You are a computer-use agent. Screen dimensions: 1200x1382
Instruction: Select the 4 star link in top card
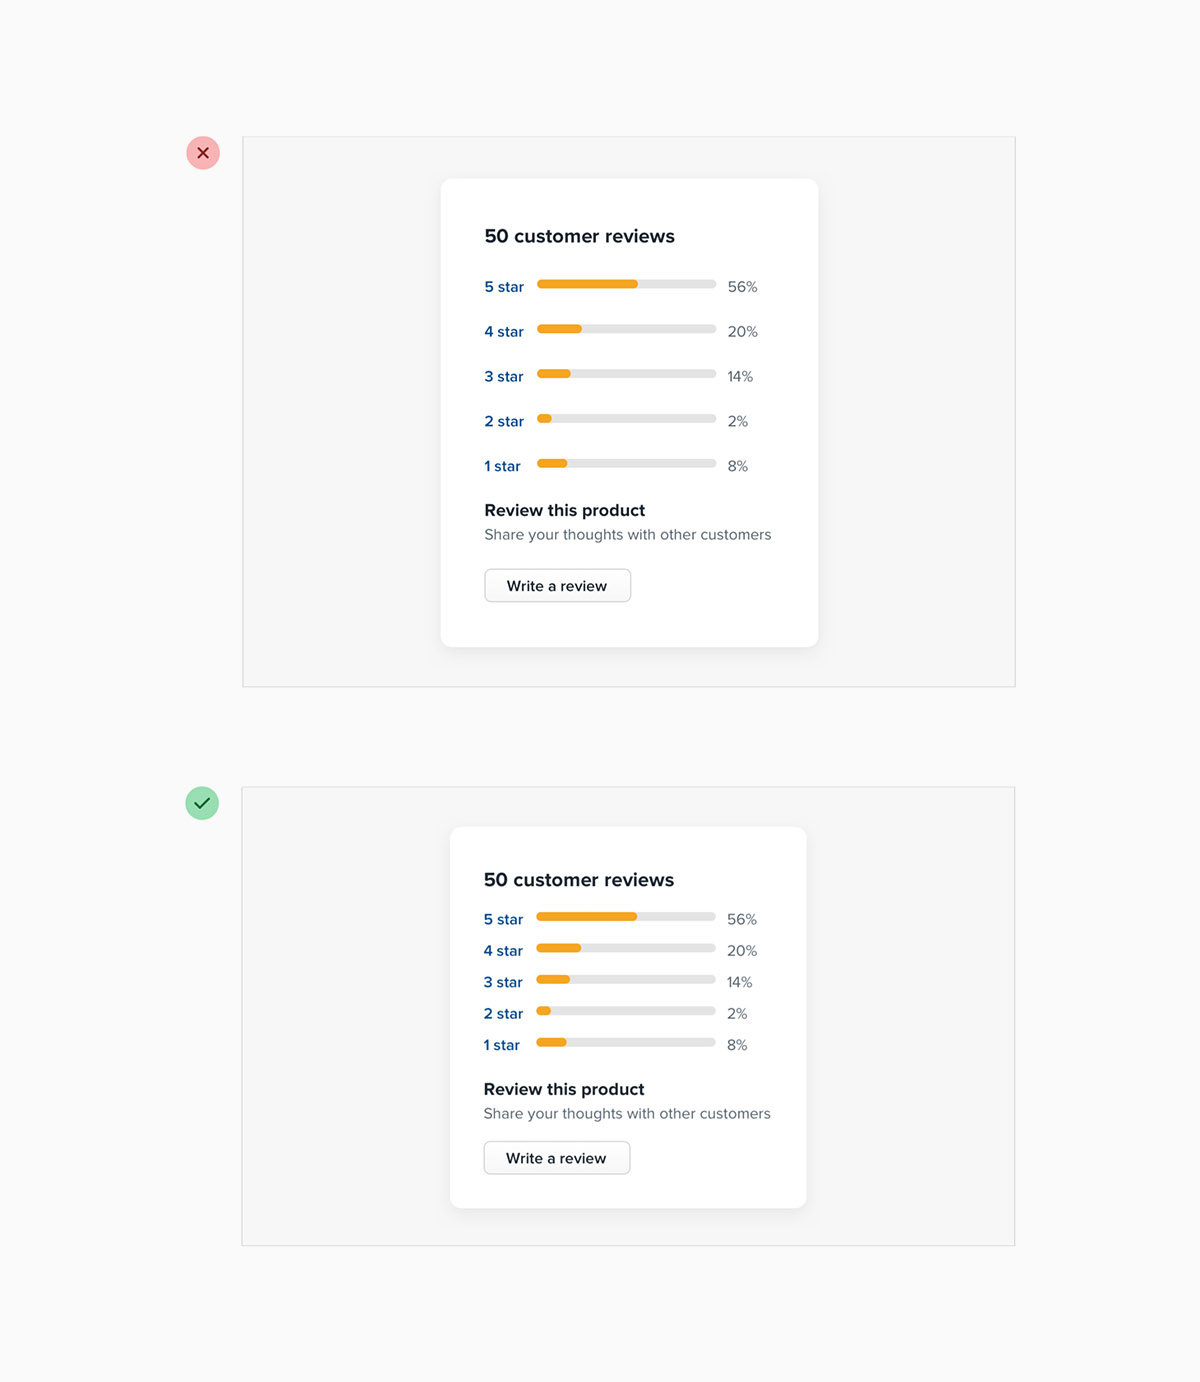click(503, 331)
